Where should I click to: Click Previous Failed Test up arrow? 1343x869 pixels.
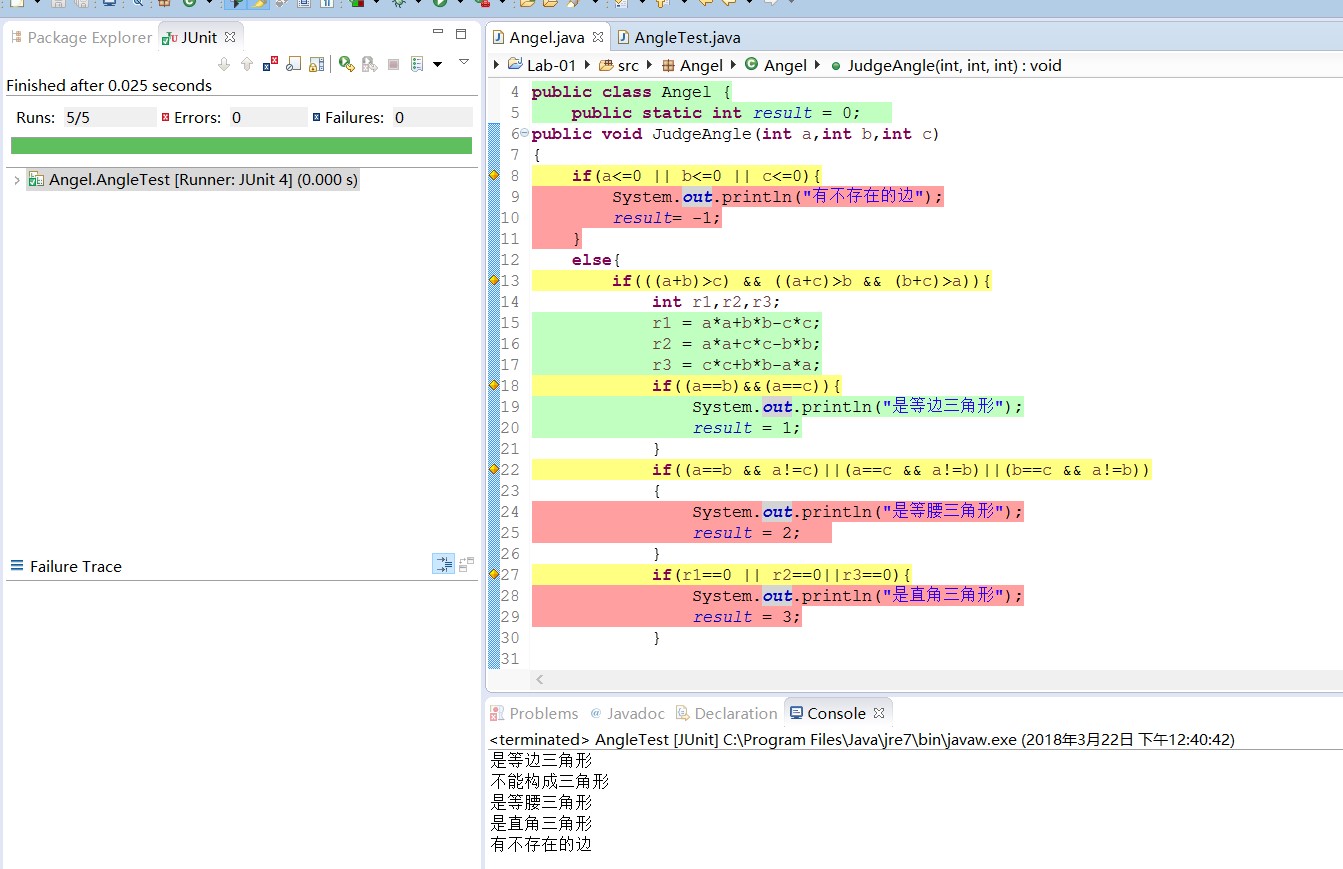click(x=247, y=64)
